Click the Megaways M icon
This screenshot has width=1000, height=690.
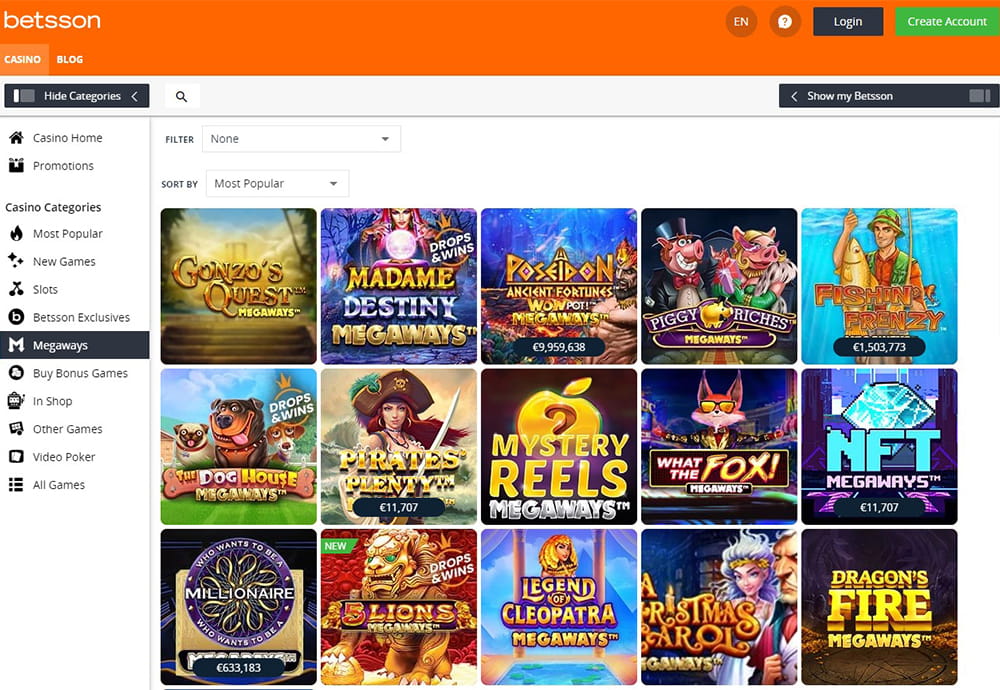(16, 345)
